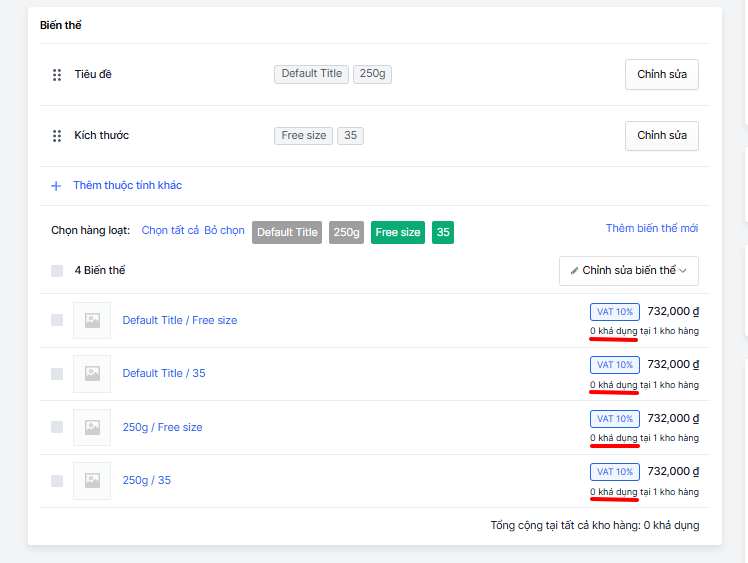Click image placeholder of 250g / 35
The image size is (748, 563).
[x=92, y=480]
